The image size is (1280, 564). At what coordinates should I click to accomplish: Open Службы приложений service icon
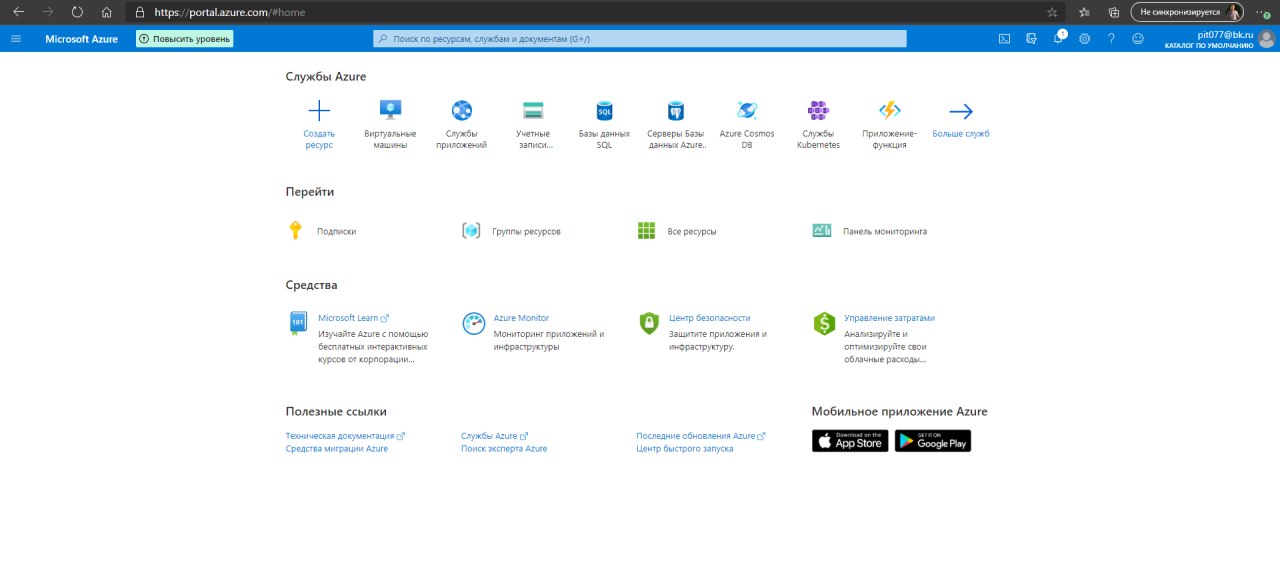pyautogui.click(x=461, y=111)
